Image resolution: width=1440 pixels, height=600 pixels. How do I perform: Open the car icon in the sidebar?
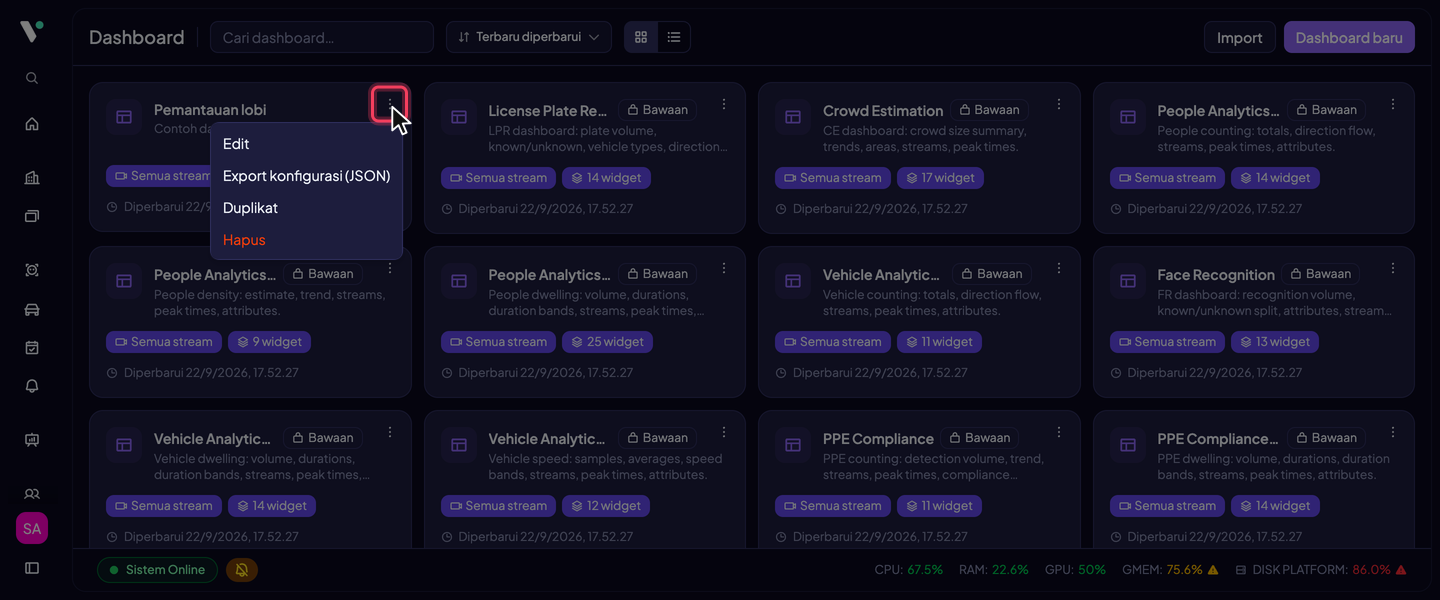pos(32,309)
